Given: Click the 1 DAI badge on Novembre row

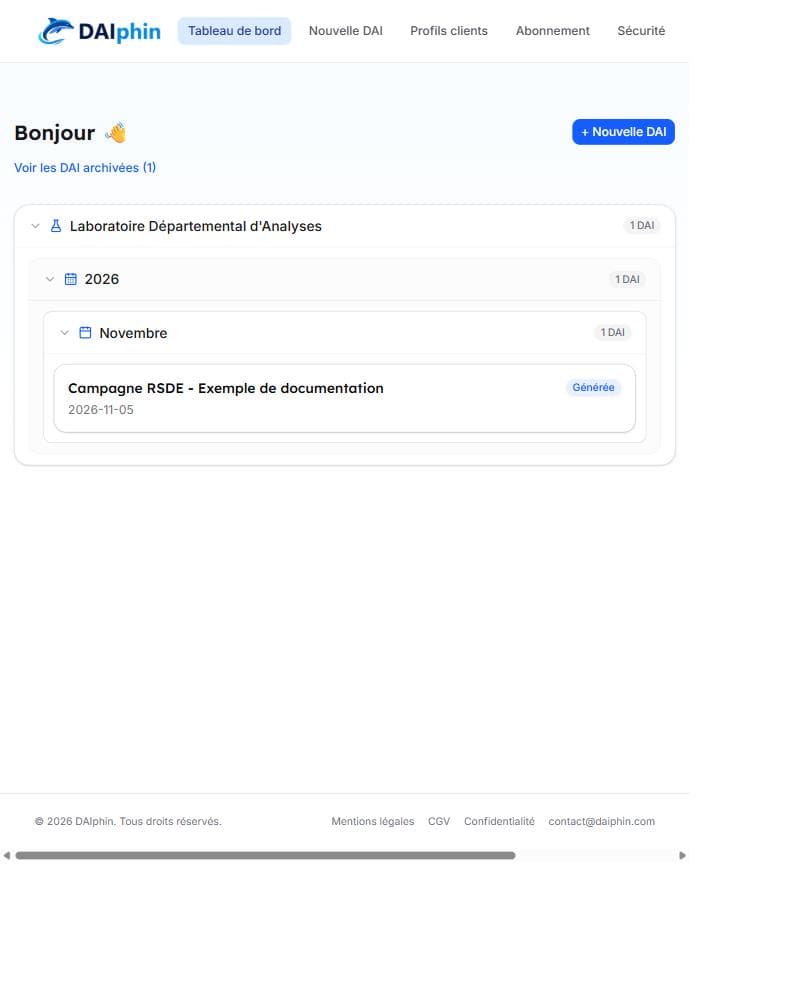Looking at the screenshot, I should pos(612,332).
